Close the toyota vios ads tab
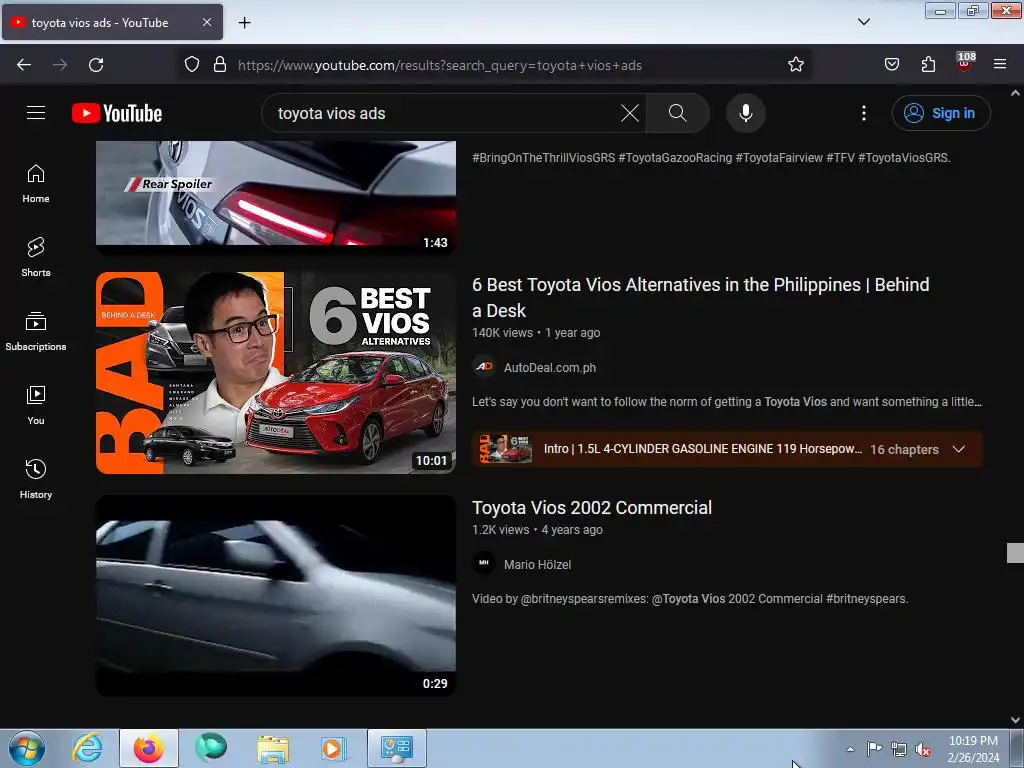1024x768 pixels. tap(206, 22)
